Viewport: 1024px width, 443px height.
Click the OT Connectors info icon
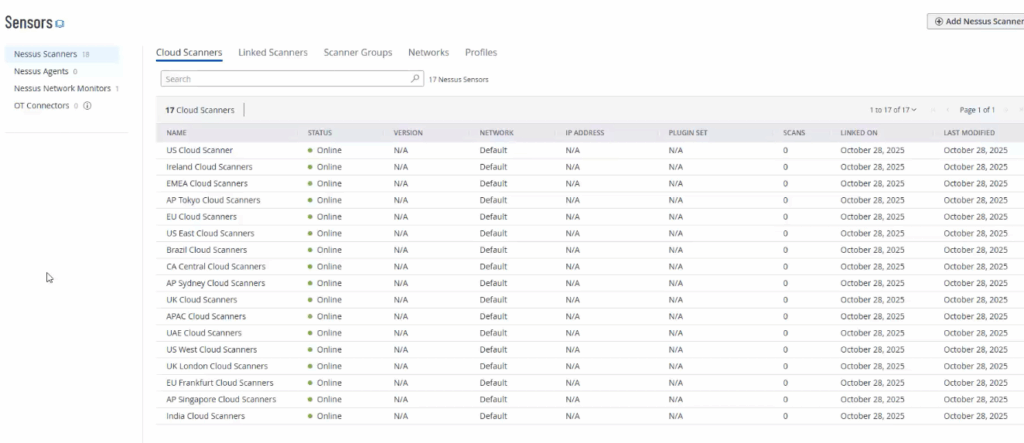click(88, 105)
